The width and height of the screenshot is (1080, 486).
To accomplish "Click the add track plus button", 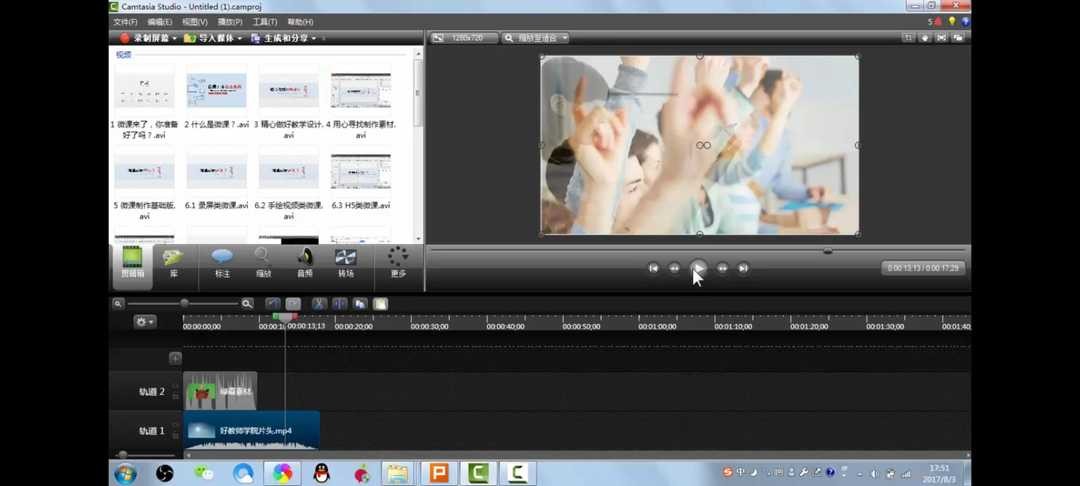I will 175,357.
